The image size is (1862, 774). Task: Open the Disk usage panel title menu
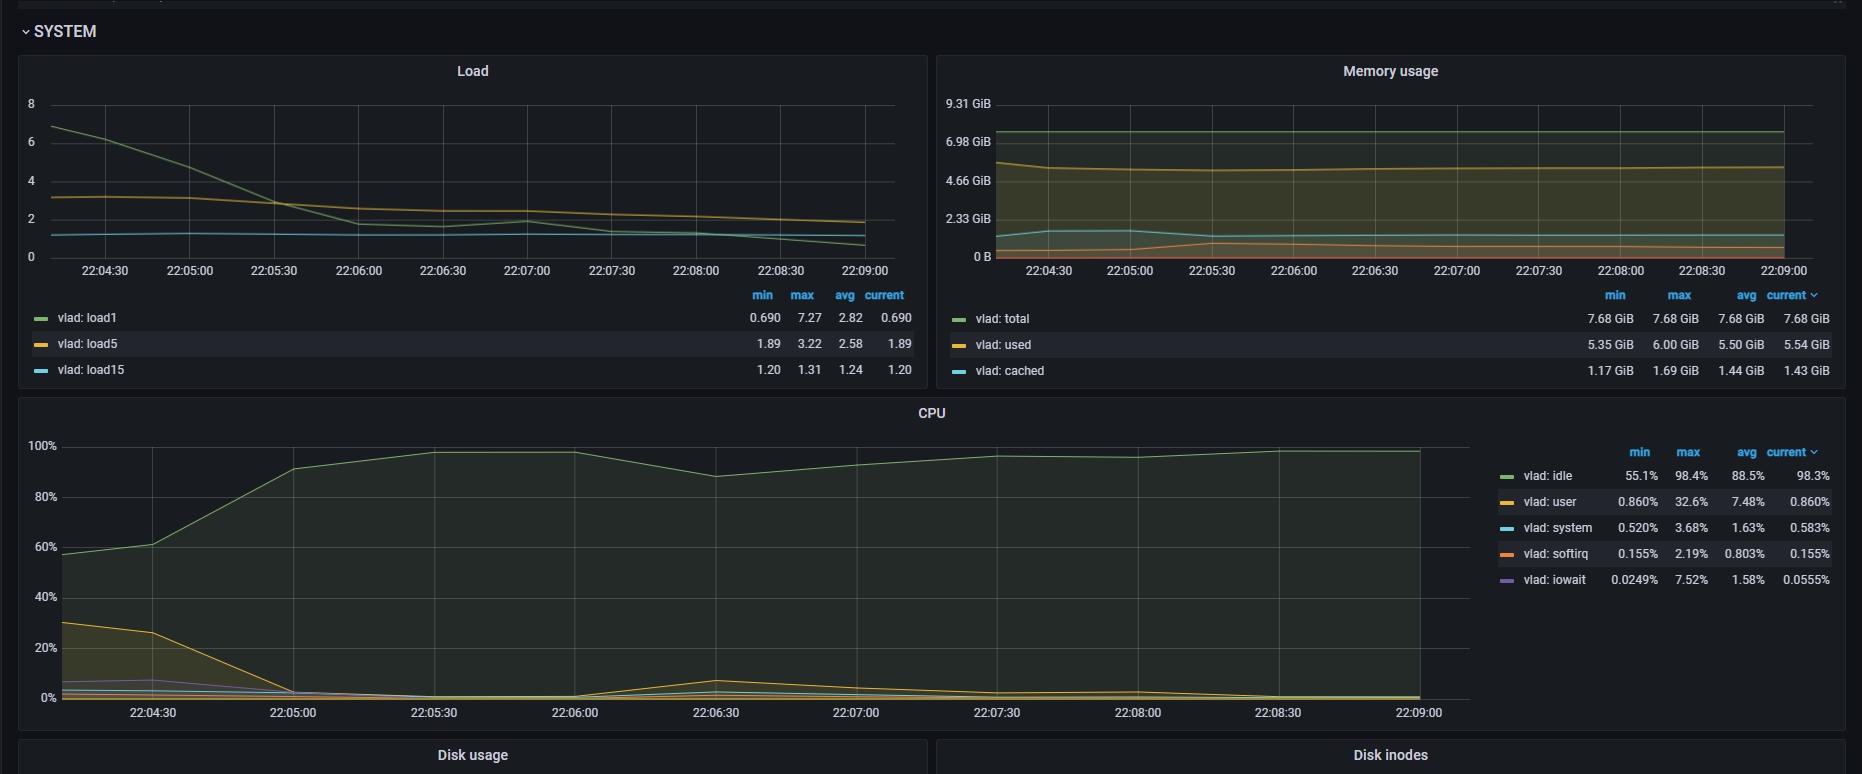473,755
